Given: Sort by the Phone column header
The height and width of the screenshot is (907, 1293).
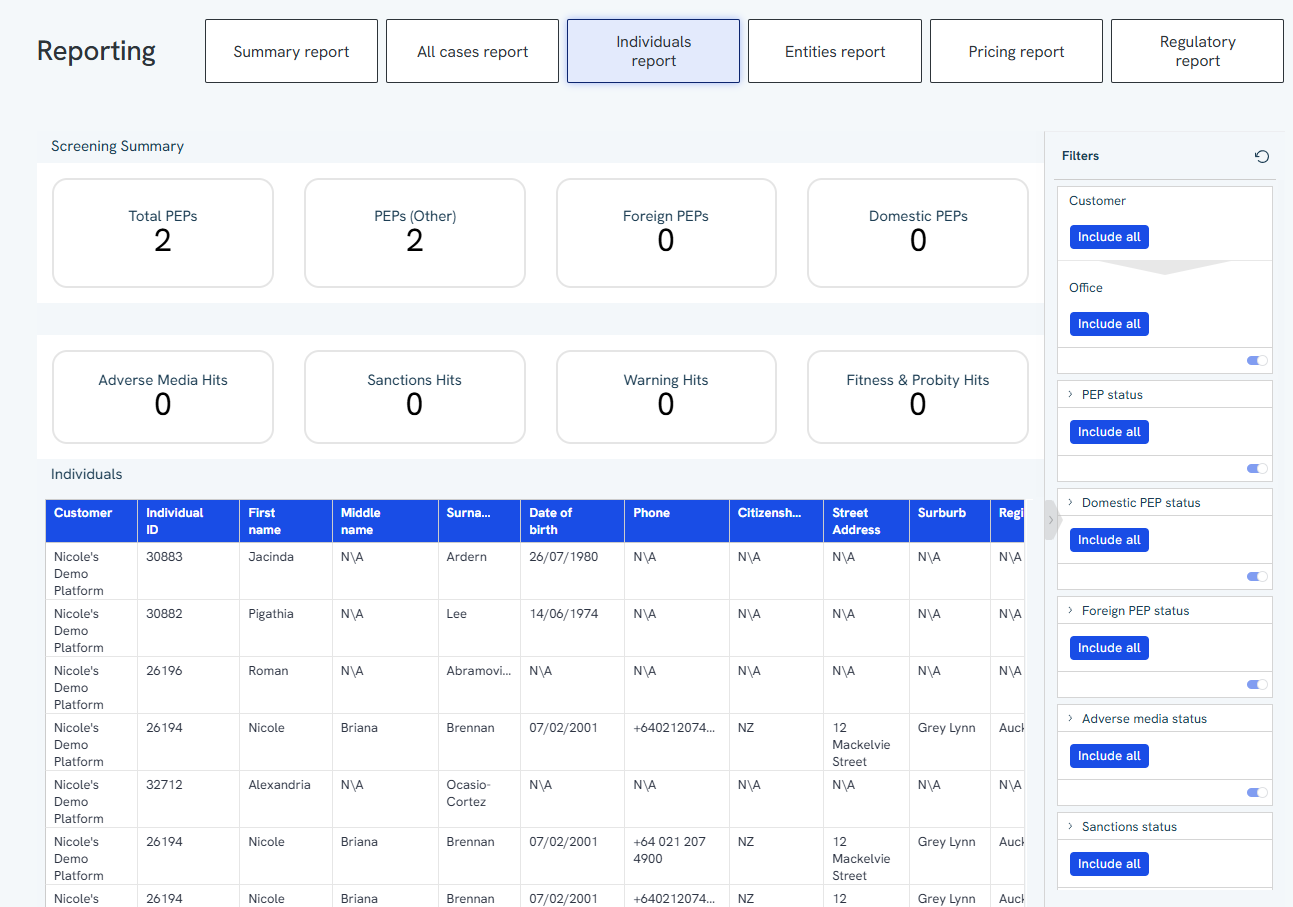Looking at the screenshot, I should tap(677, 521).
